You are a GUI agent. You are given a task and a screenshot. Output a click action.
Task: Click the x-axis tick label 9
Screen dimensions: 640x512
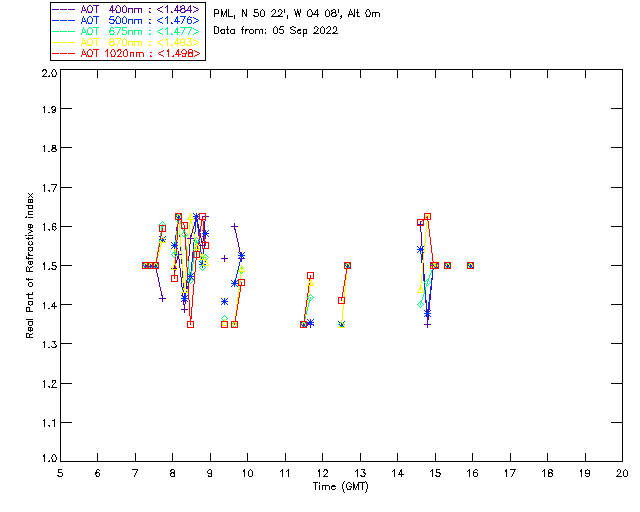(x=210, y=473)
